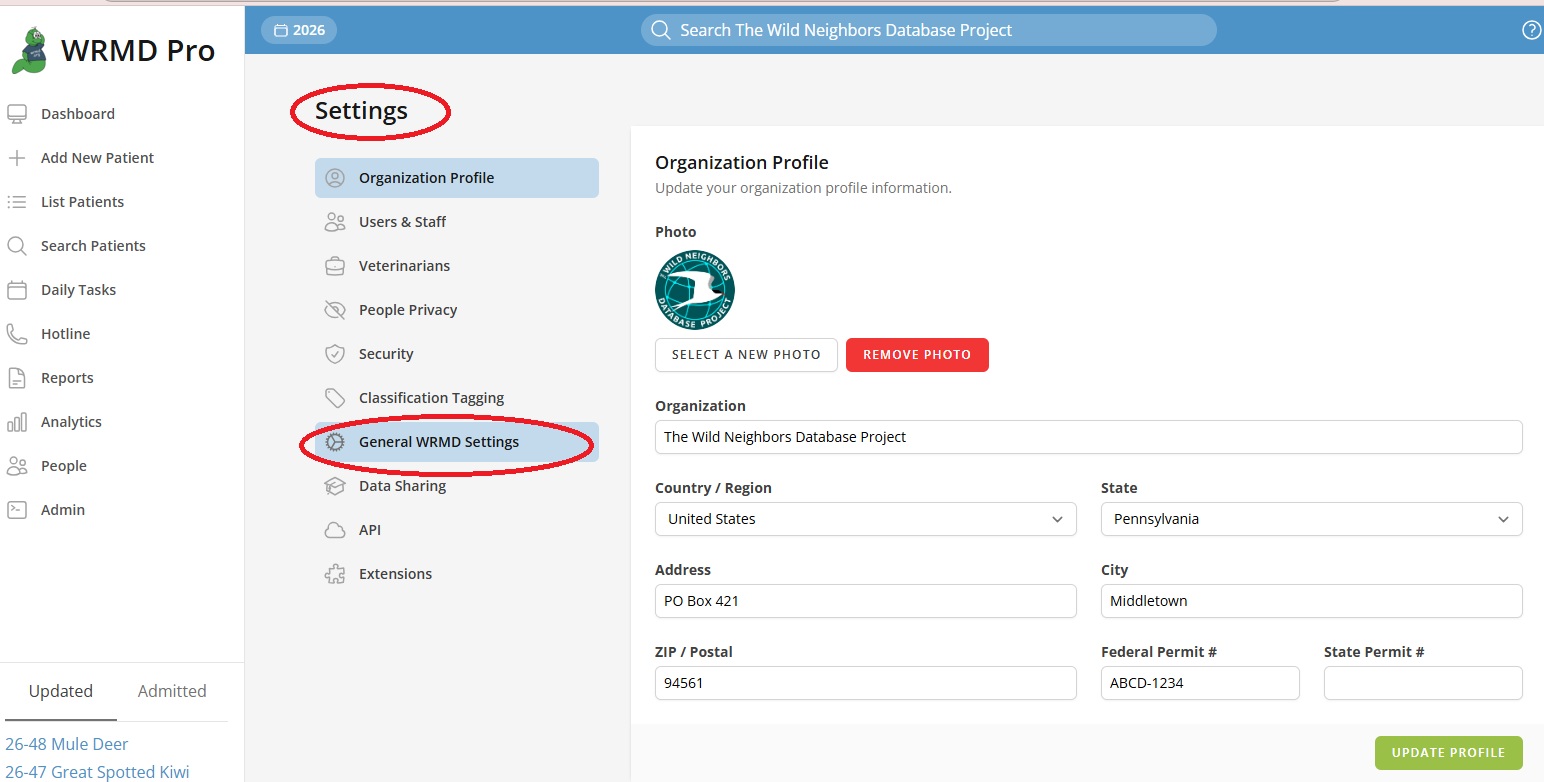Screen dimensions: 1544x782
Task: Click the Search Patients magnifier icon
Action: click(17, 246)
